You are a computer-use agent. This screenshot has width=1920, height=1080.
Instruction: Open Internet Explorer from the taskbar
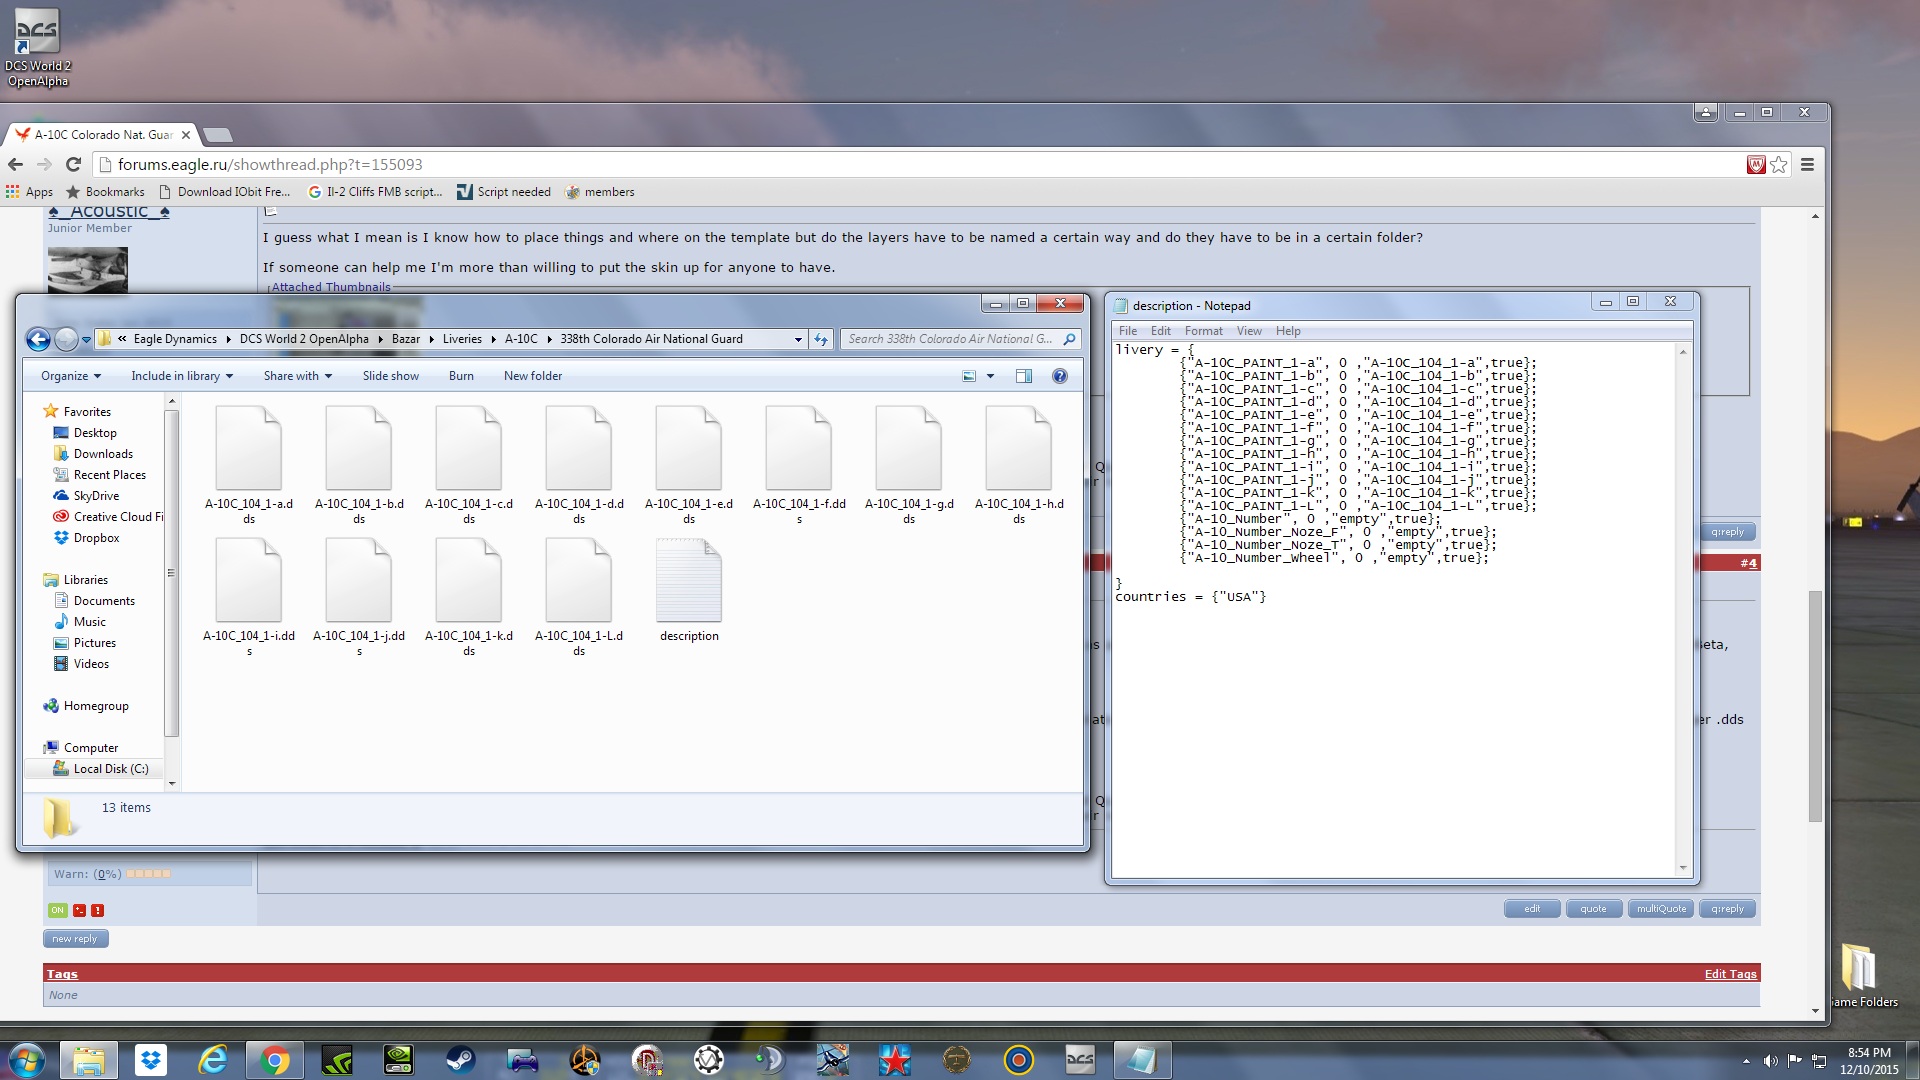click(x=213, y=1060)
